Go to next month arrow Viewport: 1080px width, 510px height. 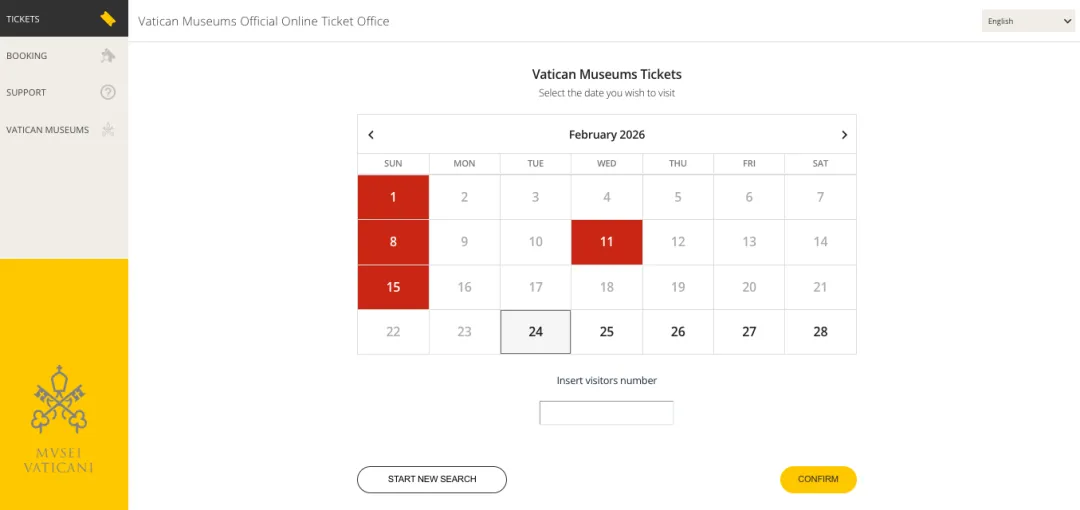click(844, 135)
